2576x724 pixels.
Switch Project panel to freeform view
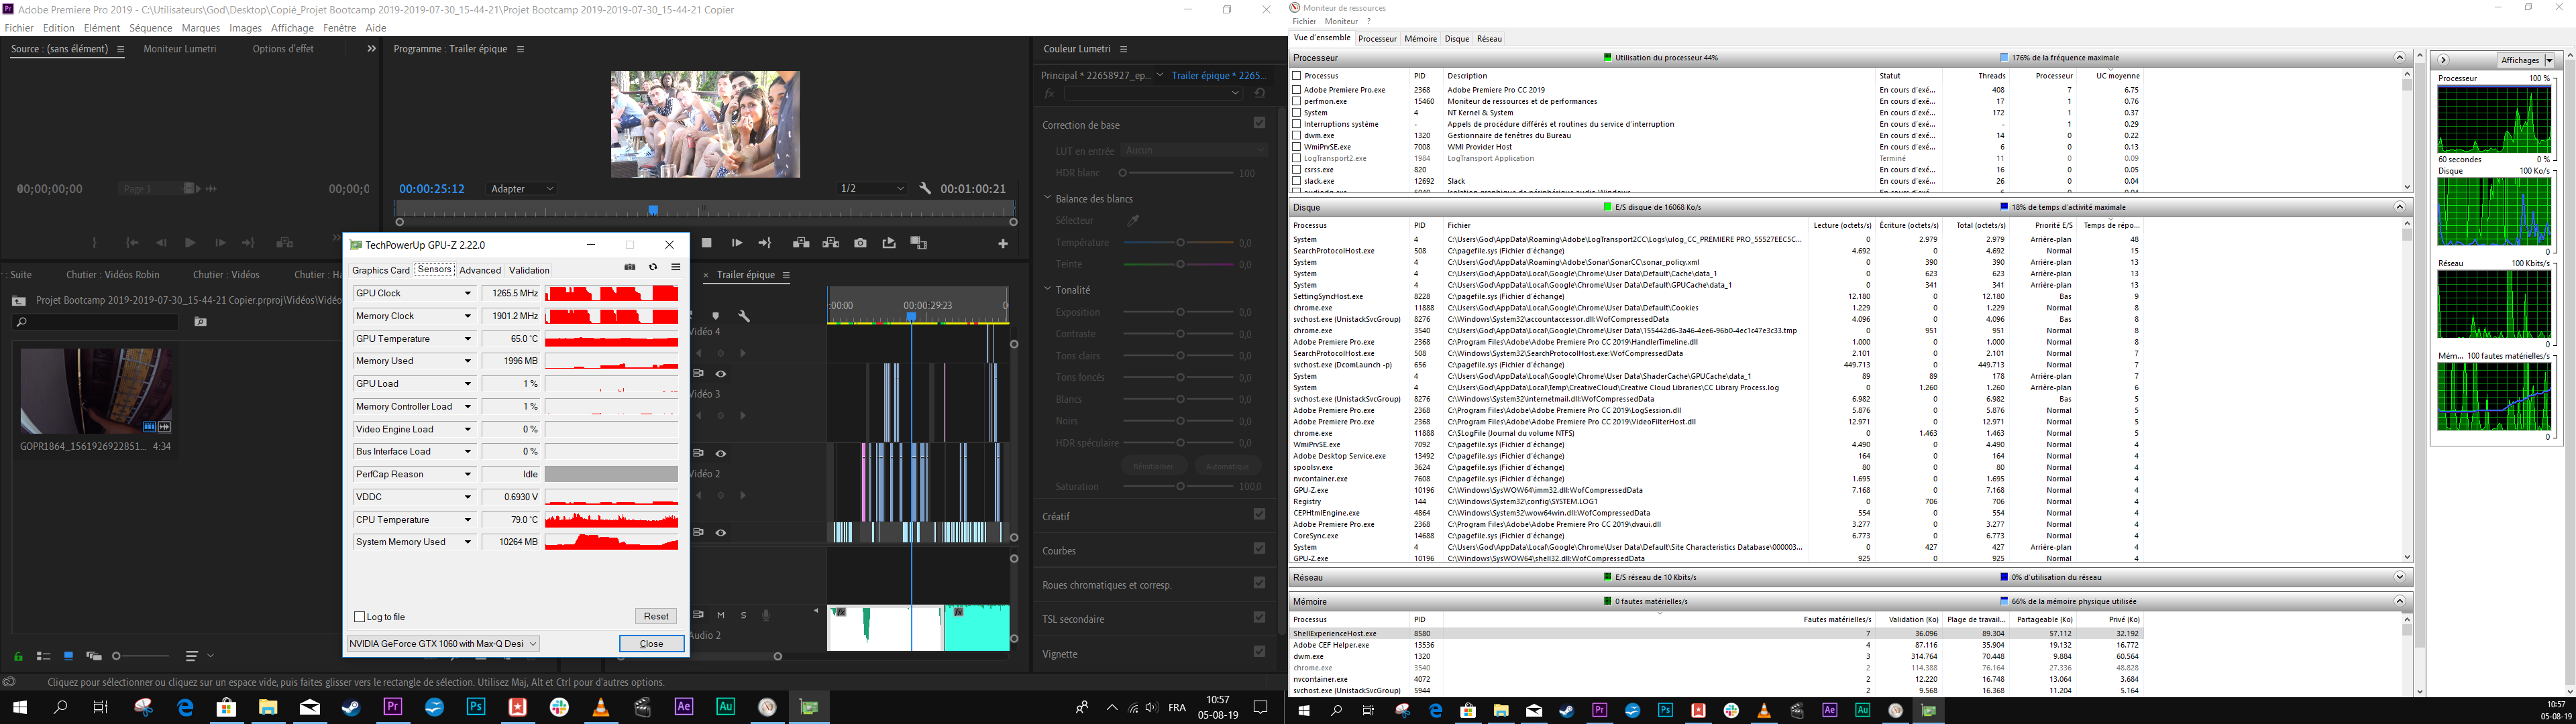(x=94, y=657)
